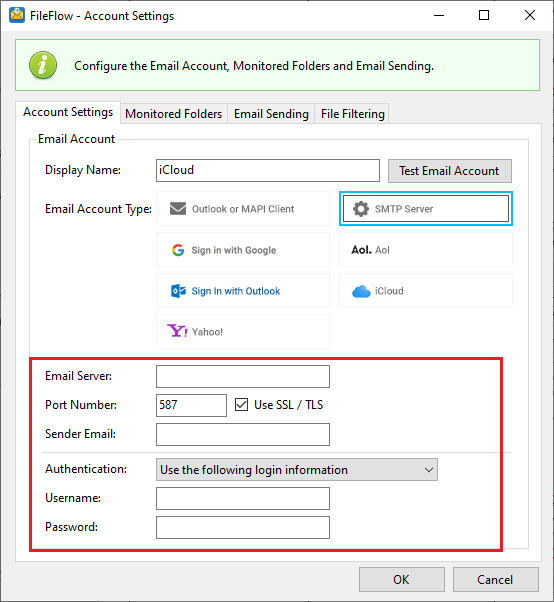Select the Username text box

coord(243,498)
